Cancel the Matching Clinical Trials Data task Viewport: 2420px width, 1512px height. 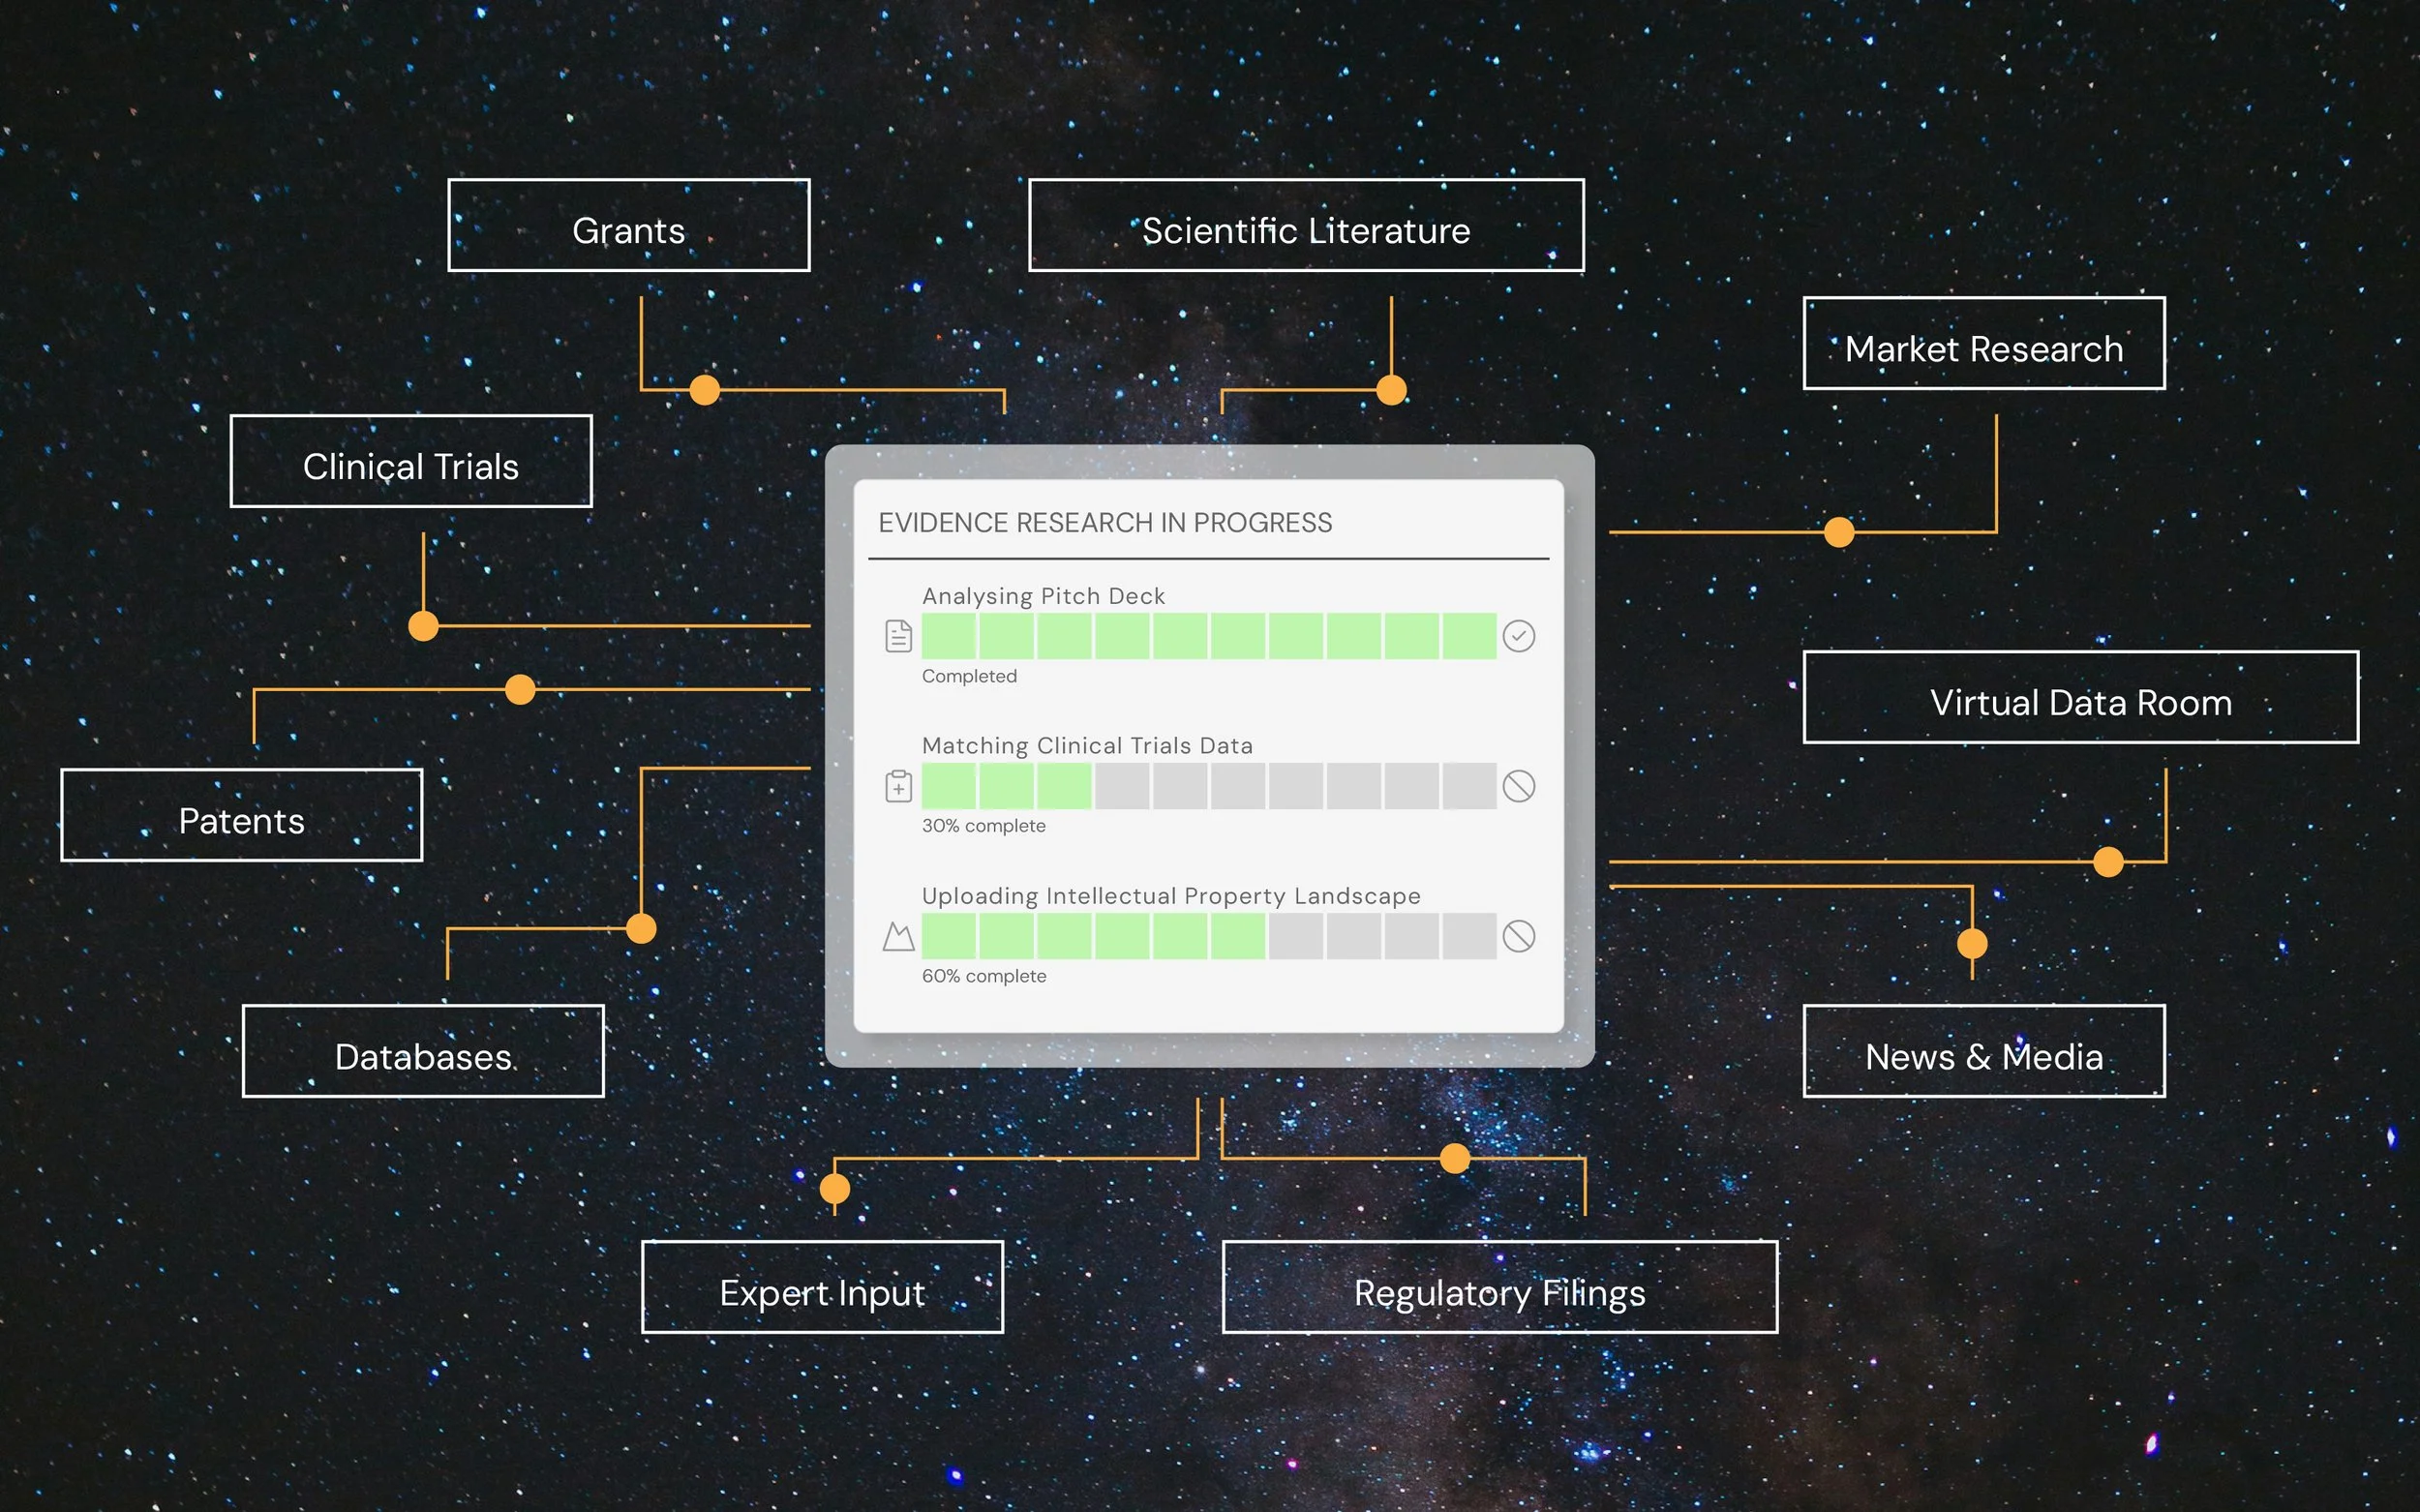(1518, 786)
